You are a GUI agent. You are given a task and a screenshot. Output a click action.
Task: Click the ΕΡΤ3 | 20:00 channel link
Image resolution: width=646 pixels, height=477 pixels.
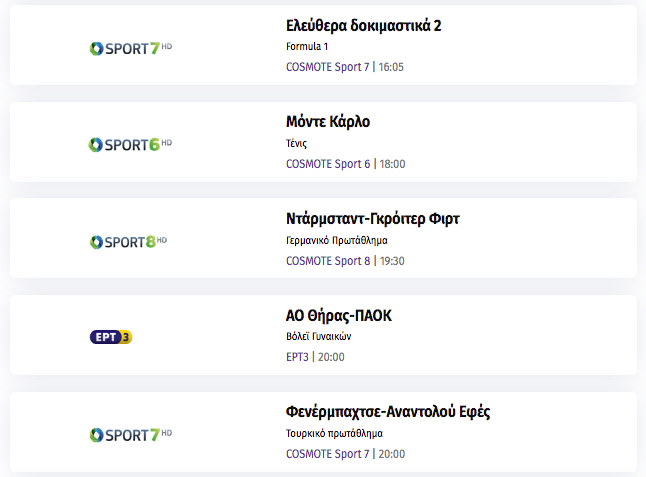[x=315, y=357]
